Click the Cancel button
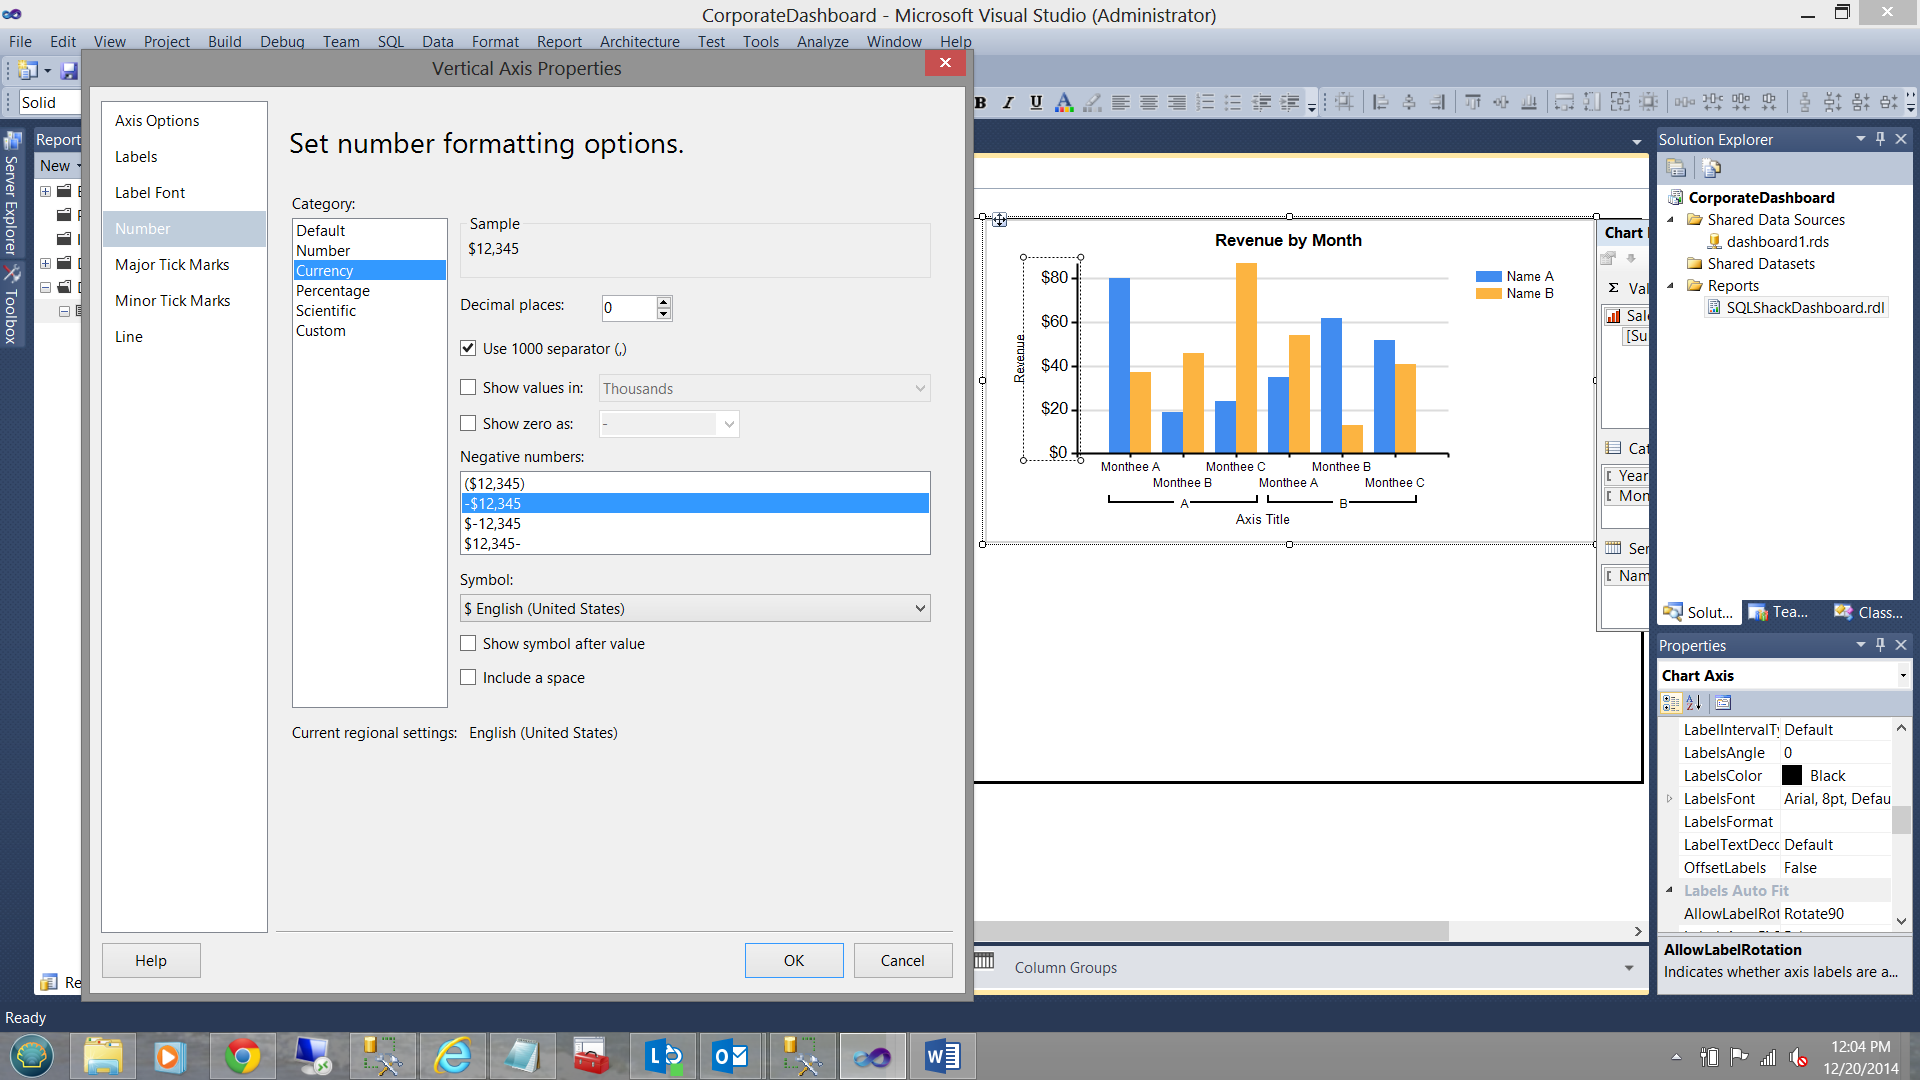The height and width of the screenshot is (1080, 1920). [x=902, y=960]
